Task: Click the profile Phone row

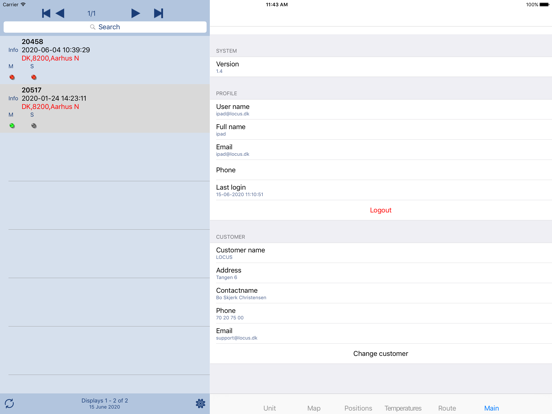Action: tap(381, 170)
